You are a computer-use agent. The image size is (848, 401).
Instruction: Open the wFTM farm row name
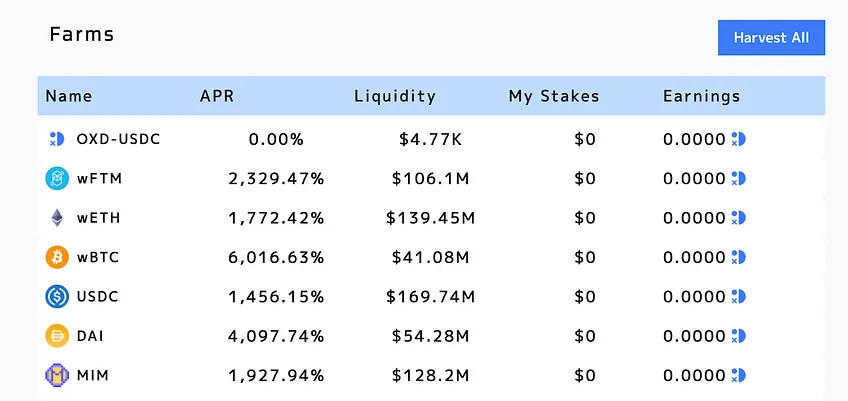click(x=99, y=179)
